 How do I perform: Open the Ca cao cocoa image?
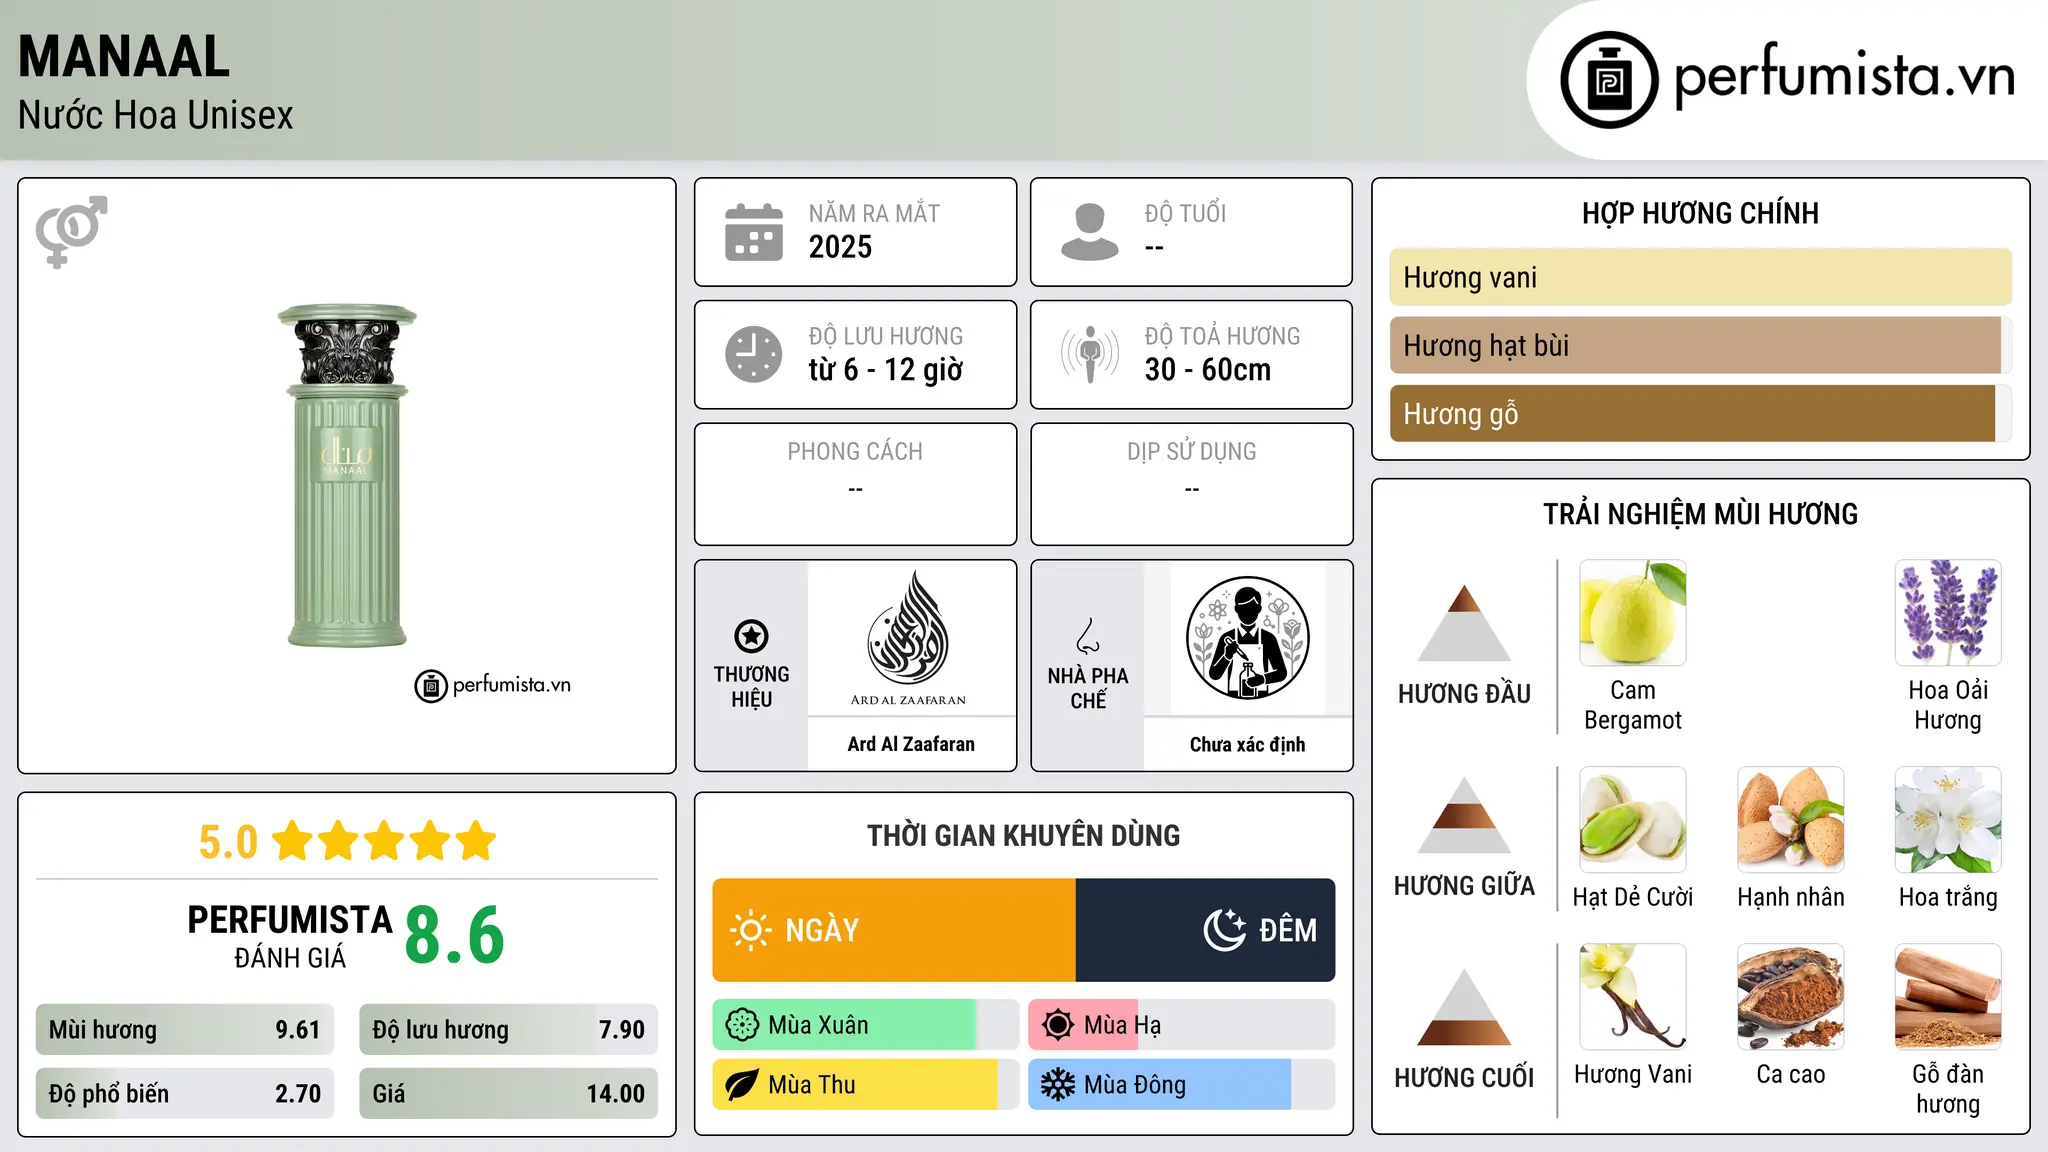click(x=1791, y=997)
